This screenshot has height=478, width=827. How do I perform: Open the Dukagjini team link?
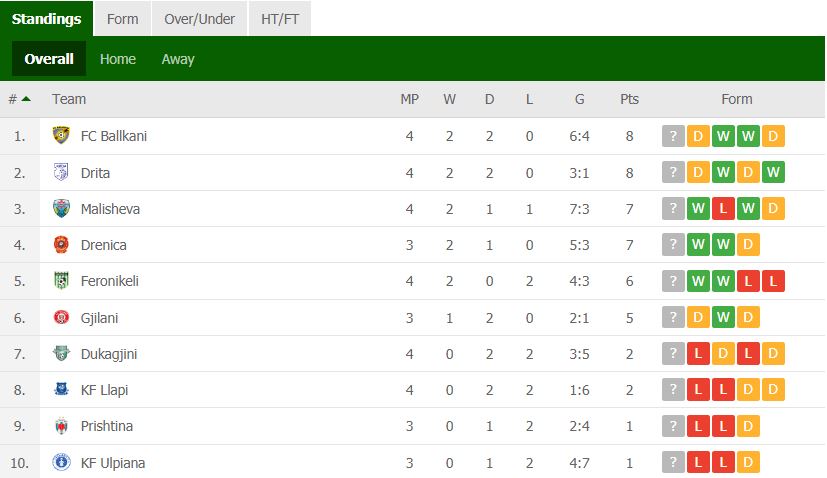[109, 354]
